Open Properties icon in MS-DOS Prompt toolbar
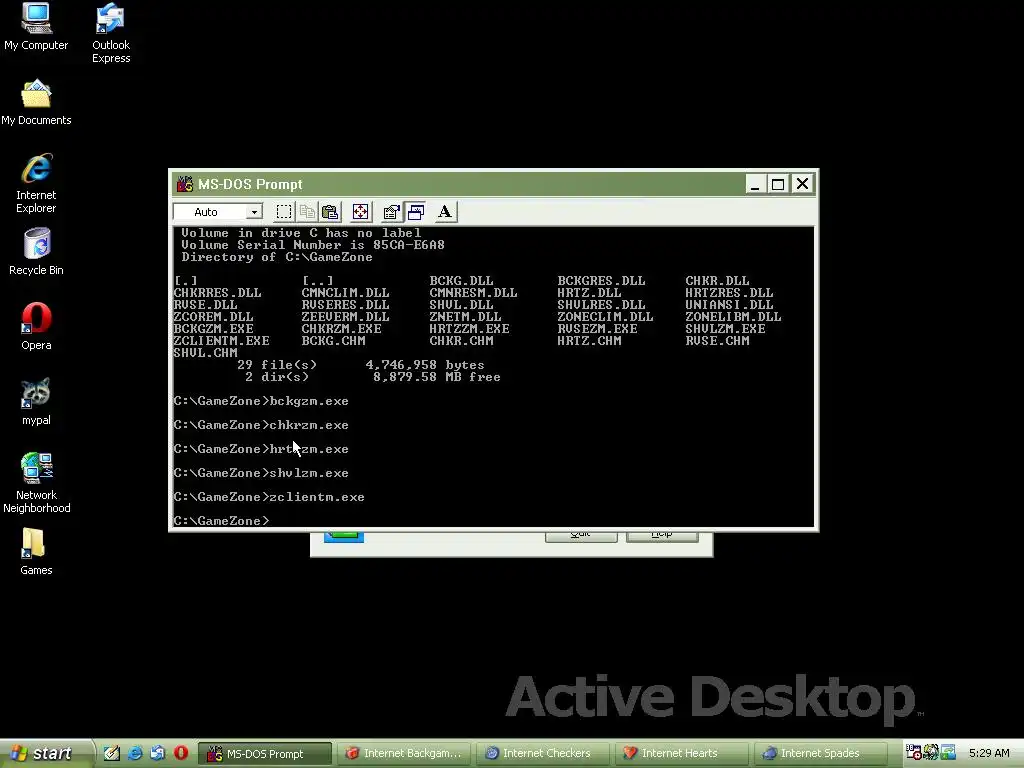The width and height of the screenshot is (1024, 768). pyautogui.click(x=391, y=212)
